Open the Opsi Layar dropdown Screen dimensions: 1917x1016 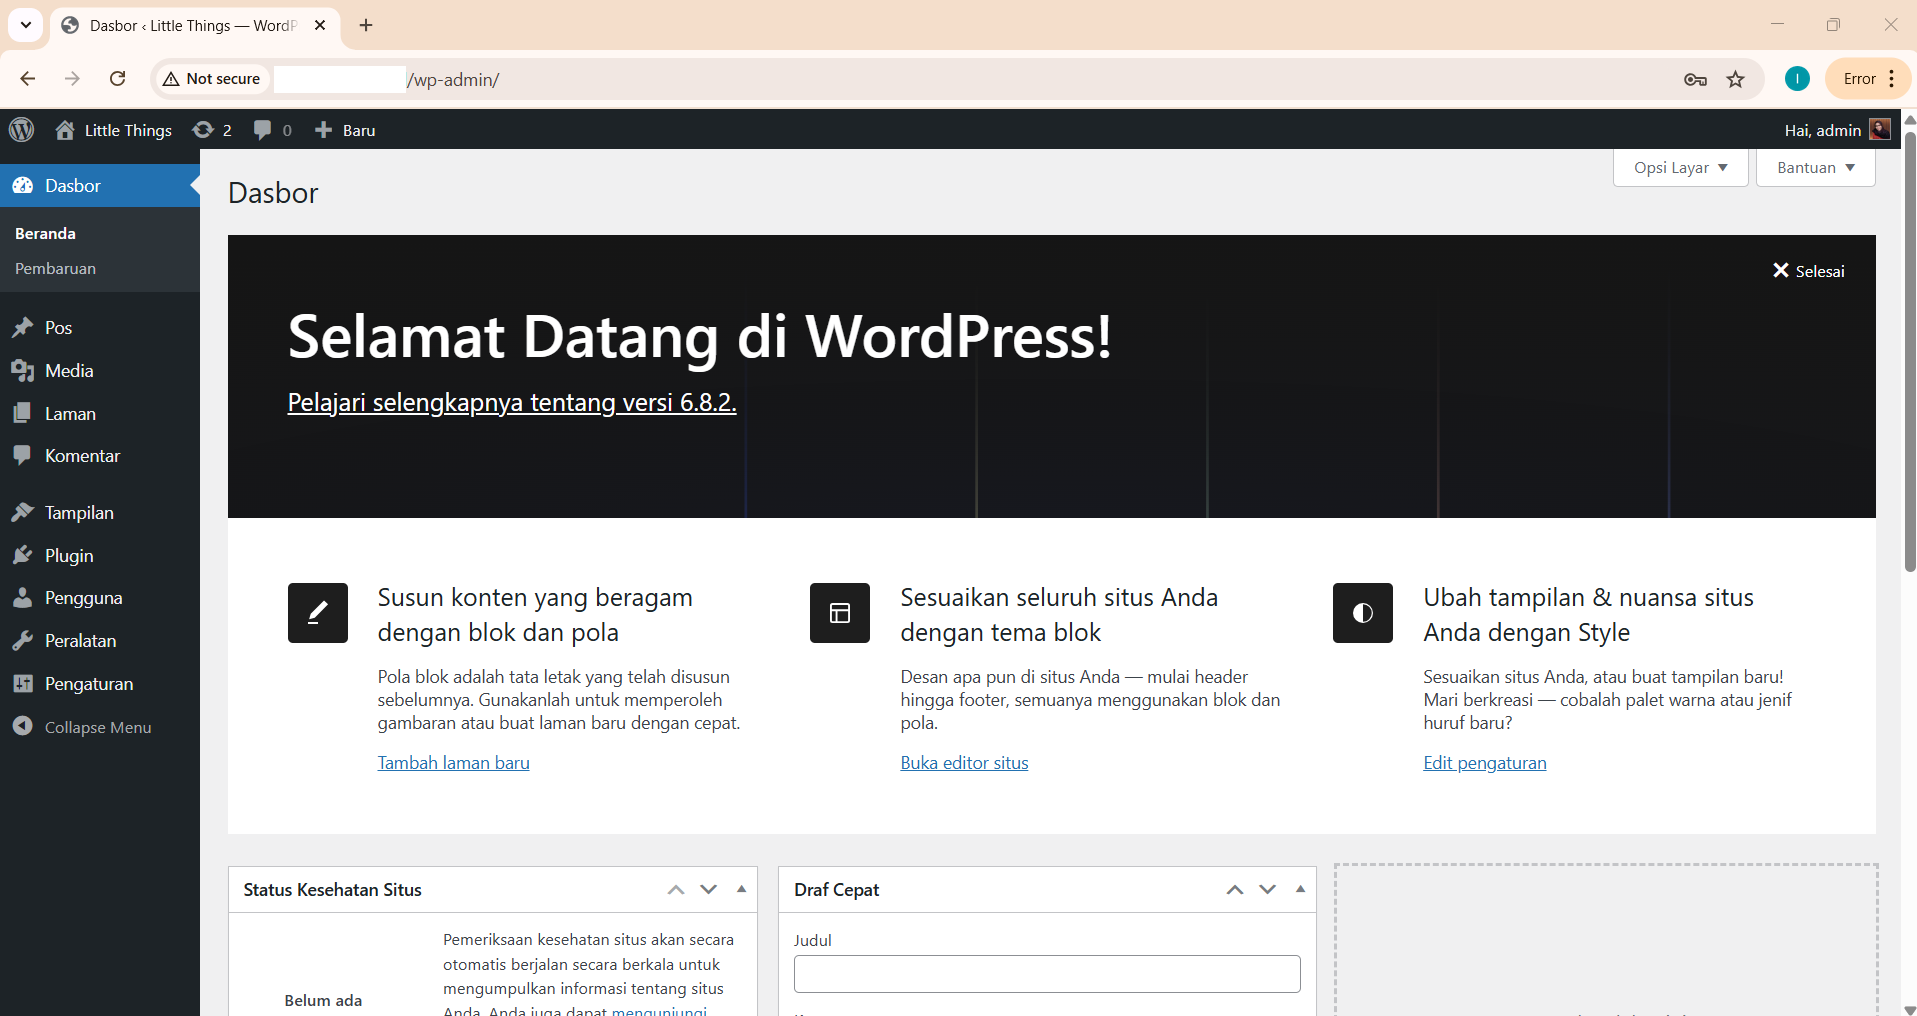click(1680, 167)
